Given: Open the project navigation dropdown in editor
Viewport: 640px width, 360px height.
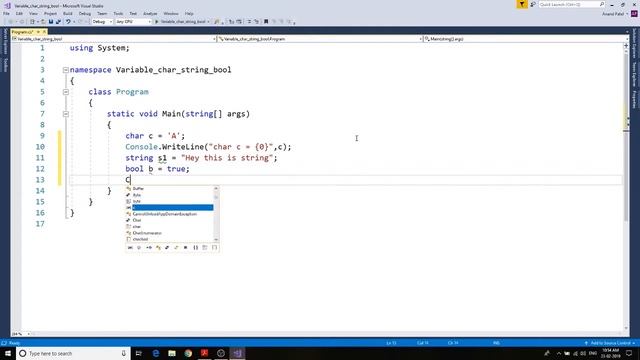Looking at the screenshot, I should (114, 39).
